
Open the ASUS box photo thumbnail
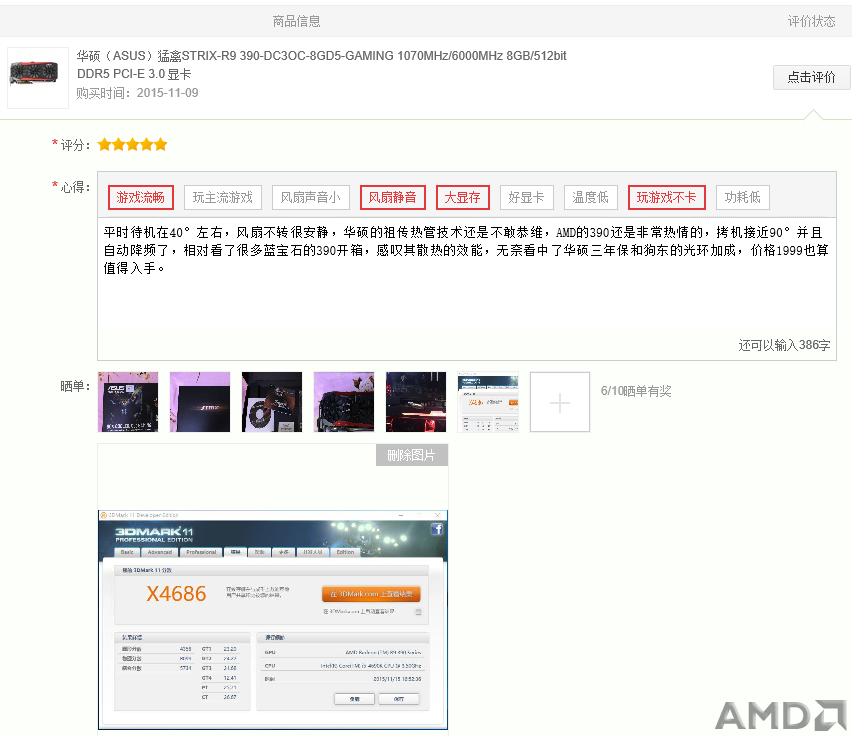128,402
